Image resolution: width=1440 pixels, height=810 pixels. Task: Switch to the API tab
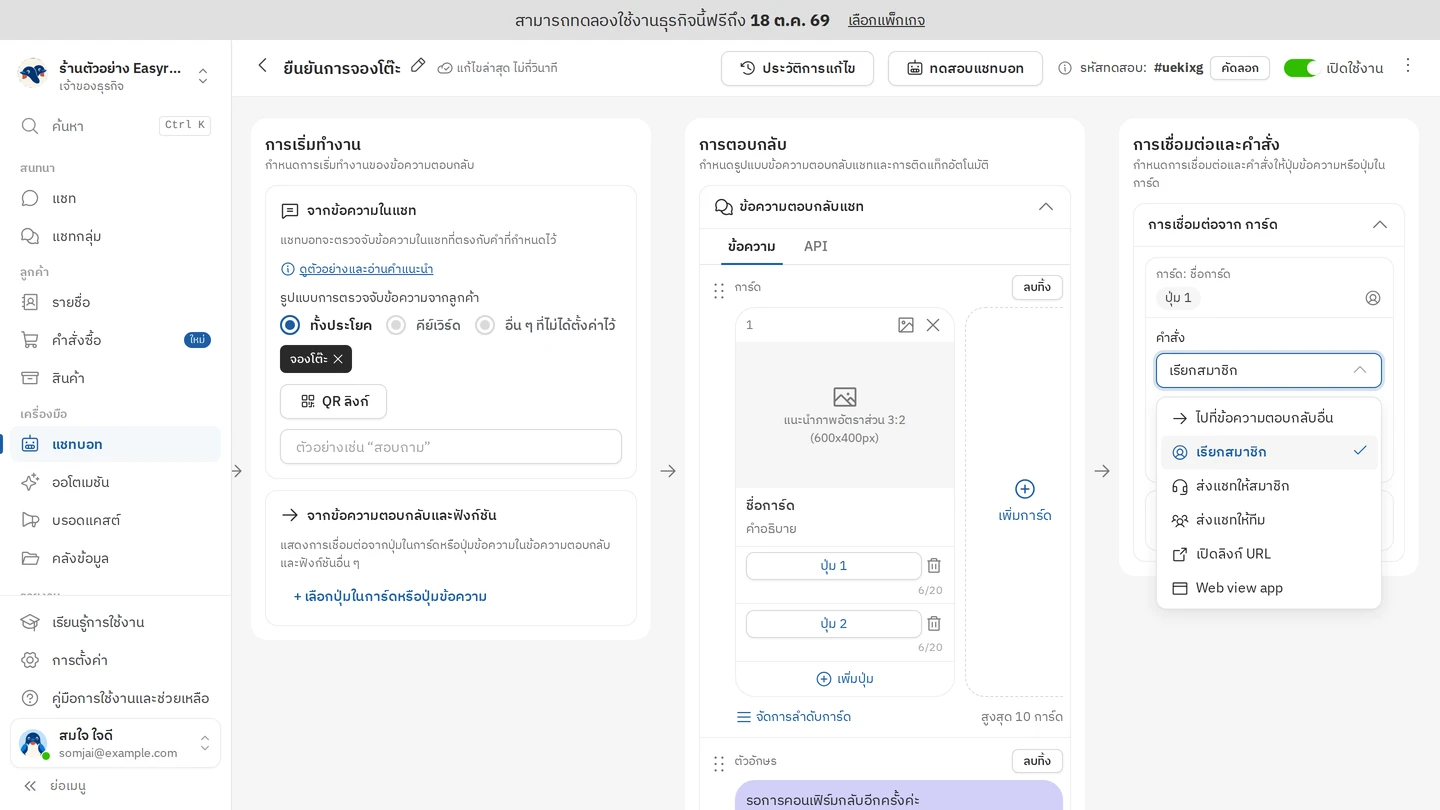pos(816,246)
